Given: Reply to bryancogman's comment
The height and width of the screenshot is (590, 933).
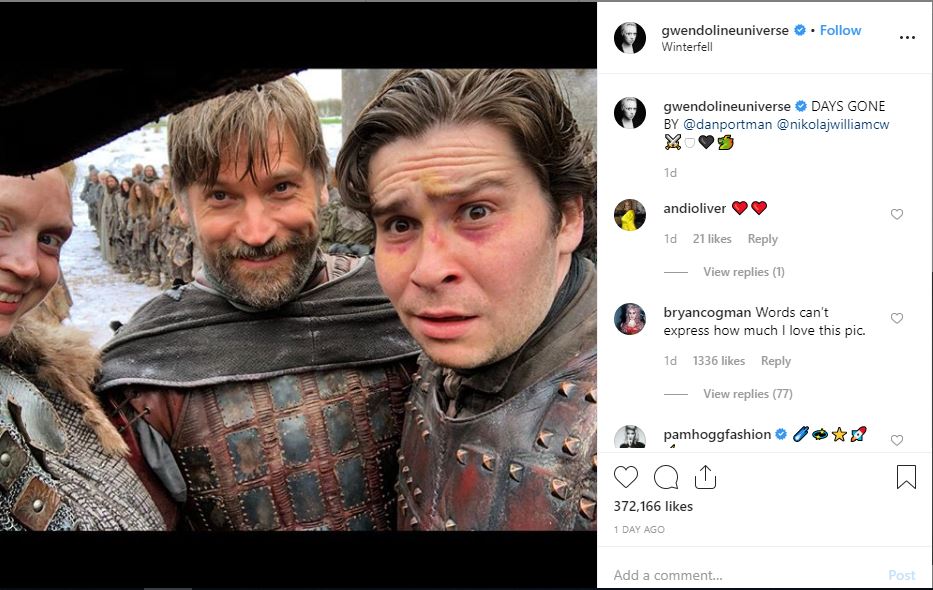Looking at the screenshot, I should click(x=775, y=361).
